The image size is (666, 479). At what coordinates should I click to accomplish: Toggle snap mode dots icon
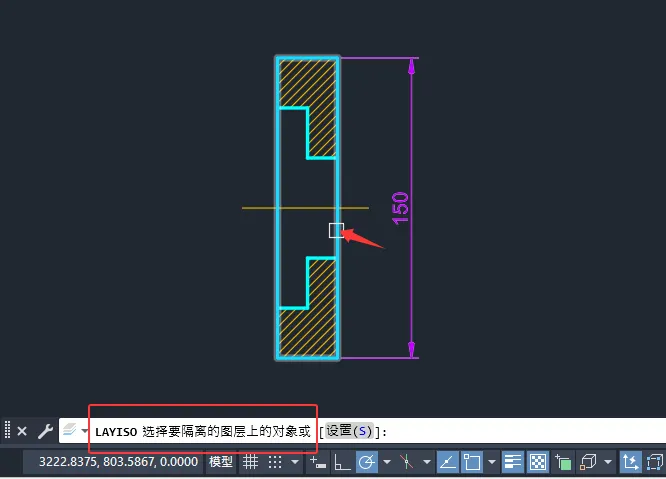(275, 462)
